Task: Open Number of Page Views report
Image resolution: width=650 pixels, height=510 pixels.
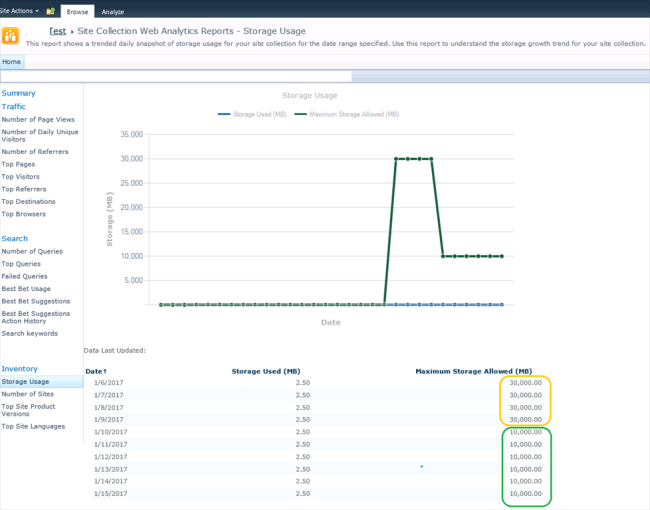Action: tap(38, 119)
